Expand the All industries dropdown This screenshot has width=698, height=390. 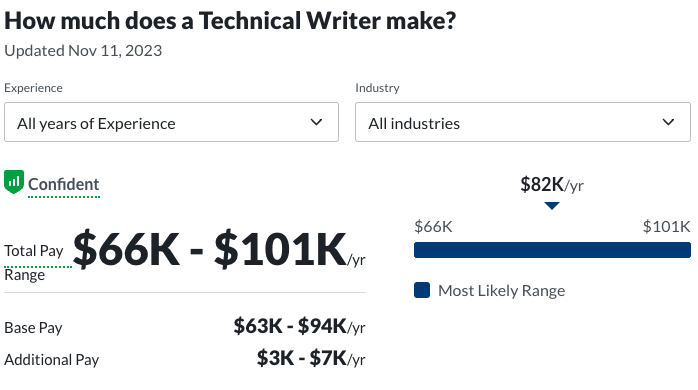(523, 122)
